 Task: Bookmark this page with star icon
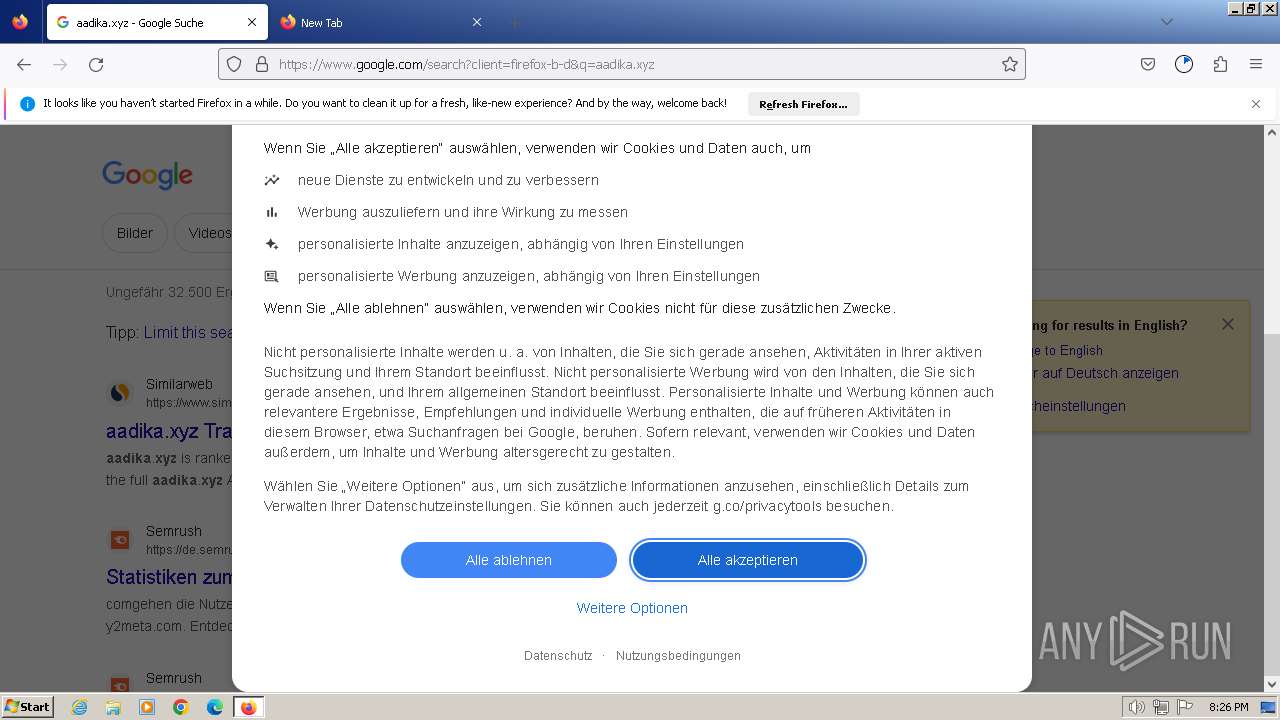point(1010,64)
